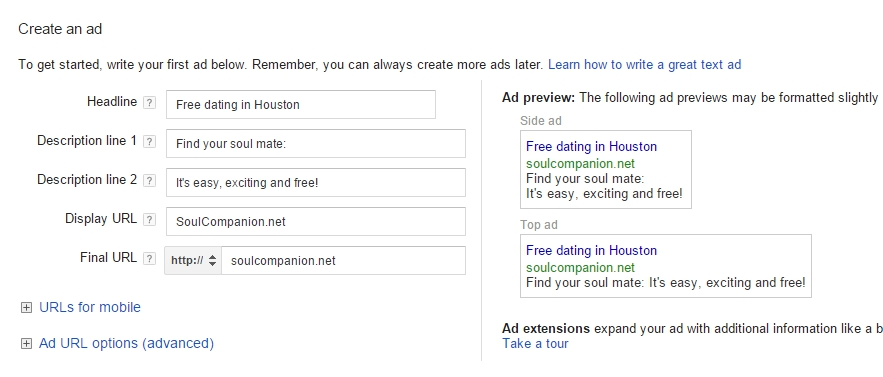Select the Side ad preview headline
This screenshot has height=377, width=883.
[x=591, y=147]
